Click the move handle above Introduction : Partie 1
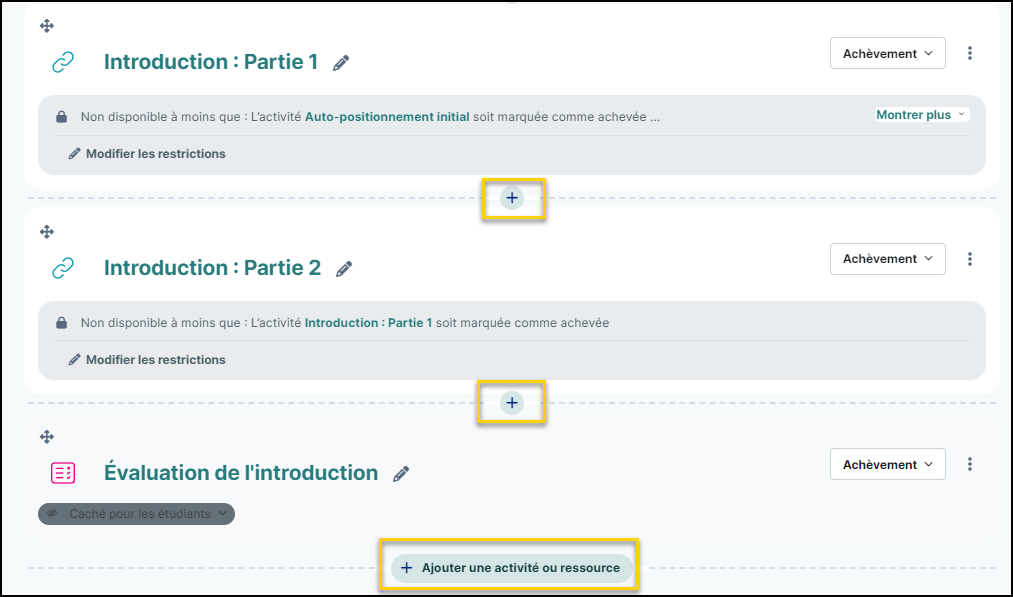The width and height of the screenshot is (1013, 597). tap(47, 26)
